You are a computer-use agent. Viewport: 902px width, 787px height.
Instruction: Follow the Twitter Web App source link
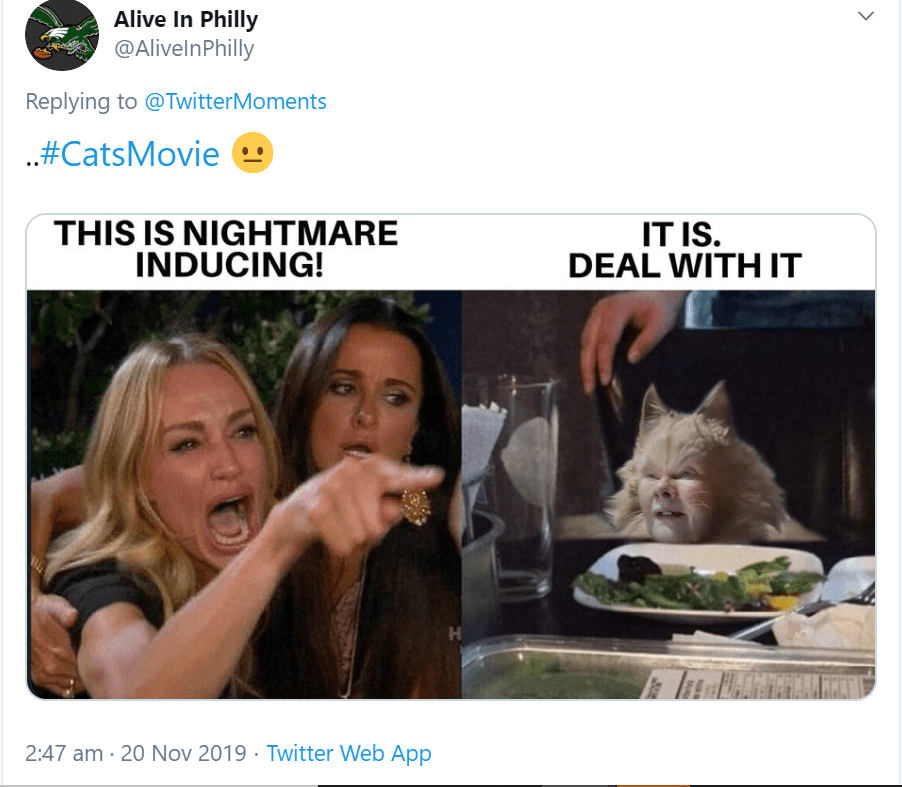pos(349,753)
